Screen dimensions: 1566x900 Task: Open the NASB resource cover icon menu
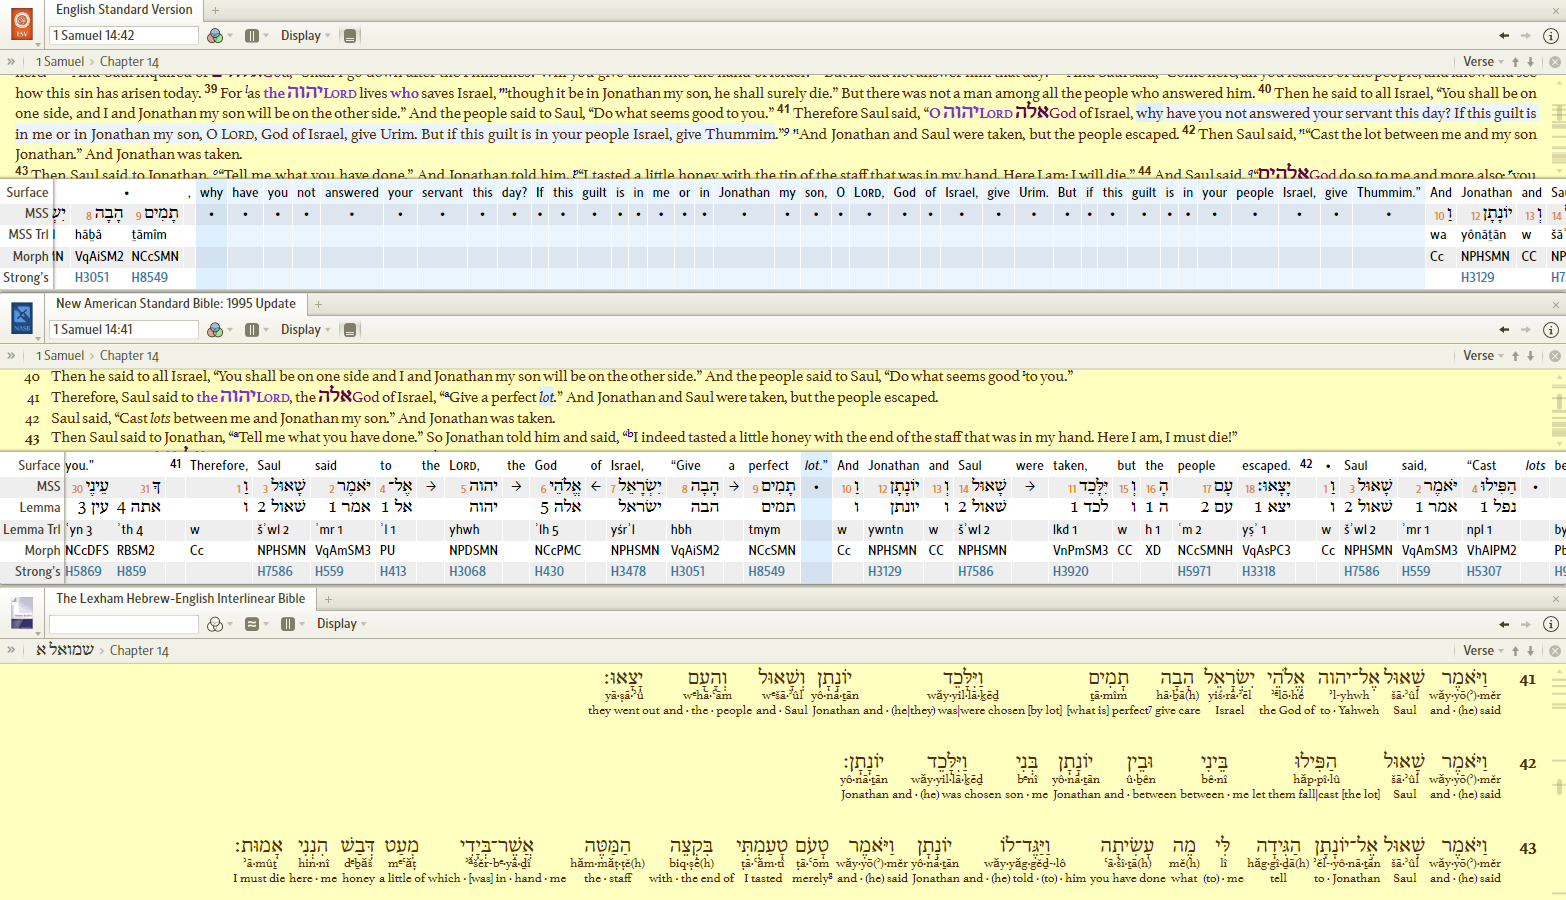click(22, 317)
